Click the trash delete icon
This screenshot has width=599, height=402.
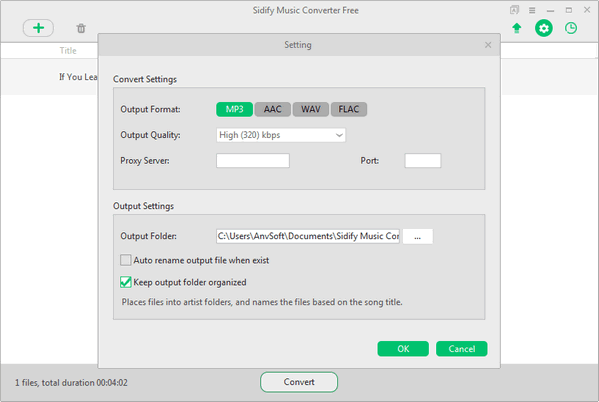(x=81, y=28)
